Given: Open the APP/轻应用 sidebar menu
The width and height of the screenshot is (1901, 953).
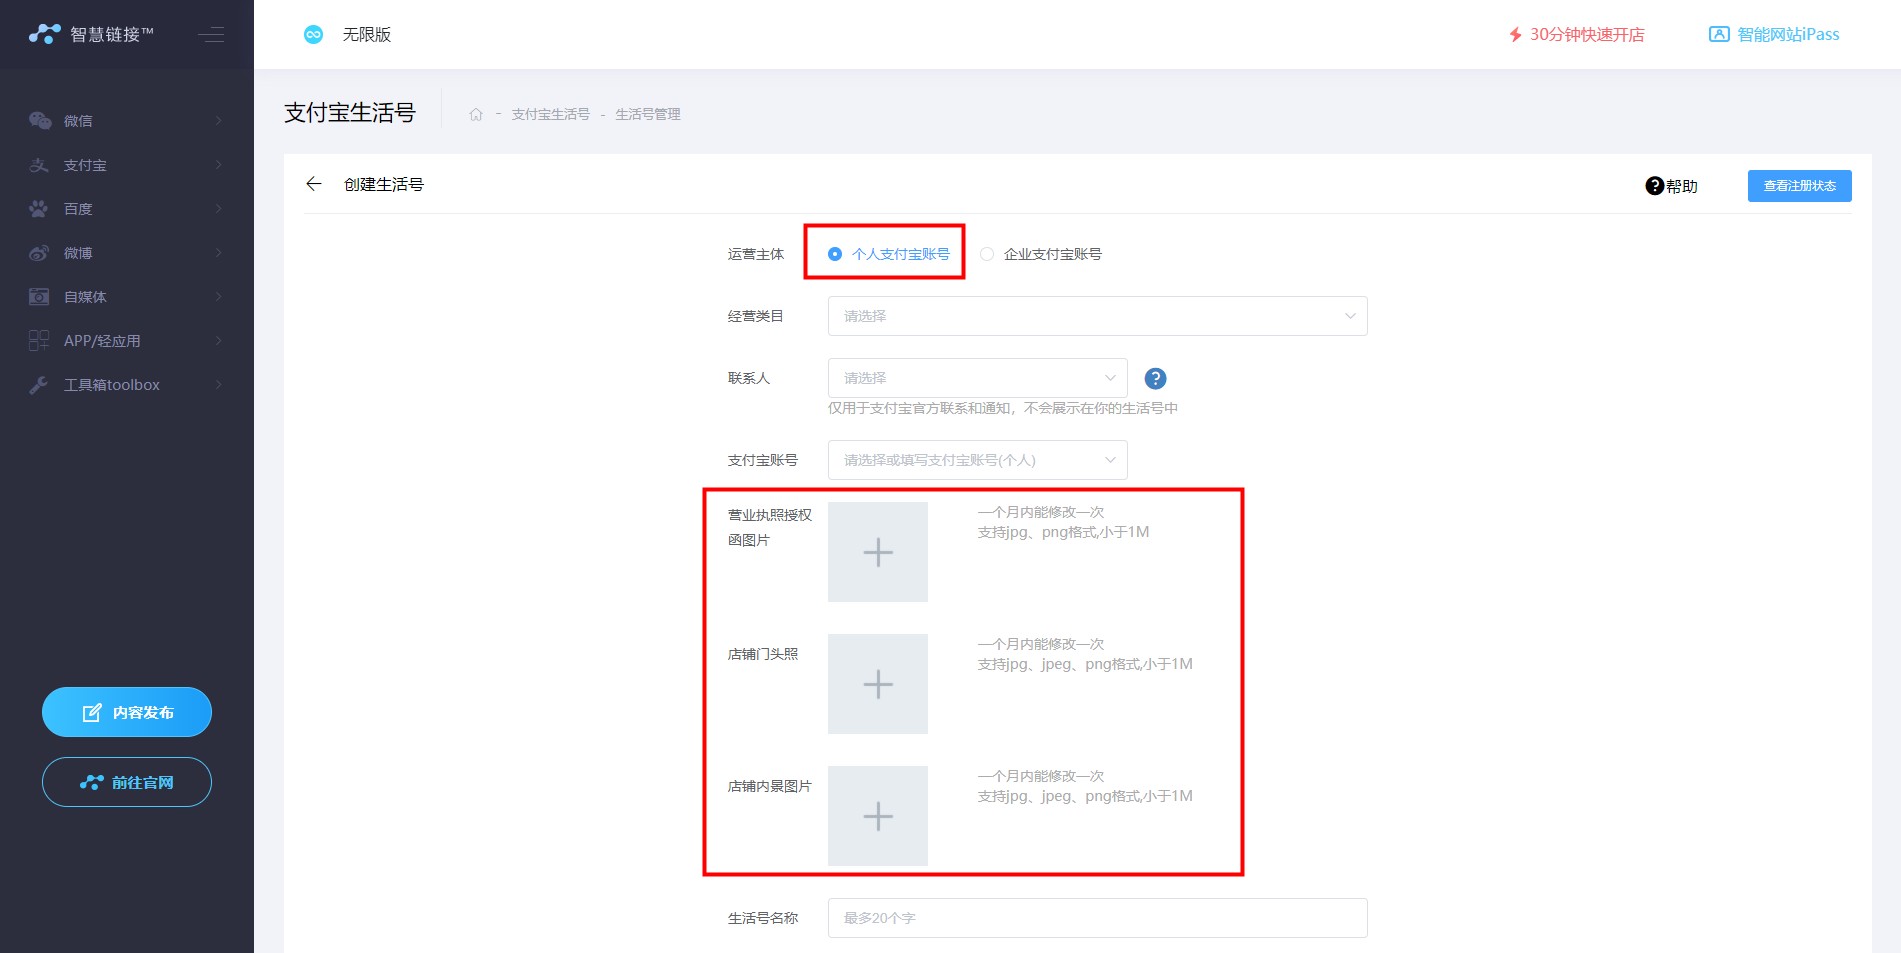Looking at the screenshot, I should pyautogui.click(x=127, y=341).
